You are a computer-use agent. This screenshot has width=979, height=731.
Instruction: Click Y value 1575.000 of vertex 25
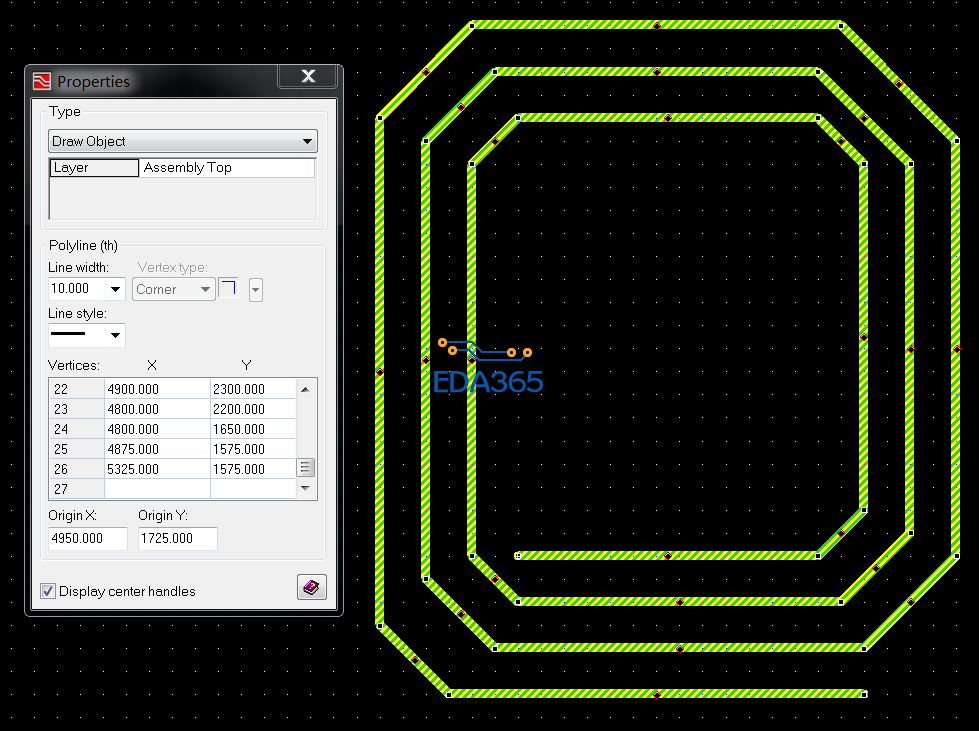coord(253,449)
